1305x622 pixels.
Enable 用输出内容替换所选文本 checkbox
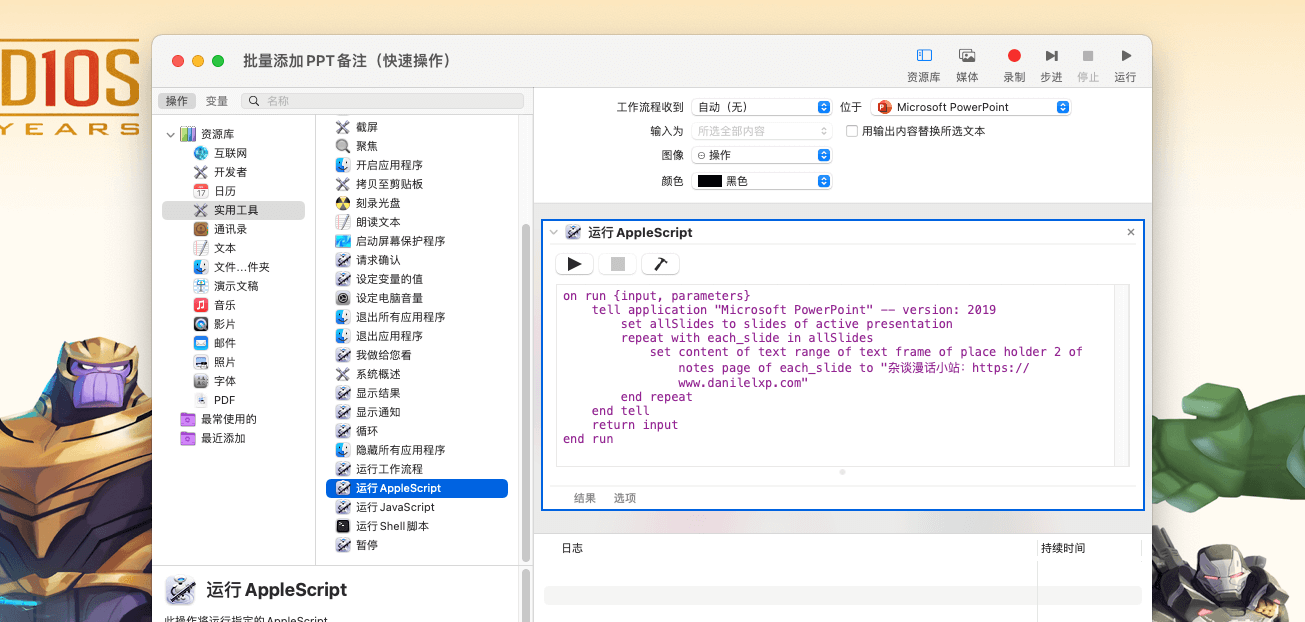(852, 131)
